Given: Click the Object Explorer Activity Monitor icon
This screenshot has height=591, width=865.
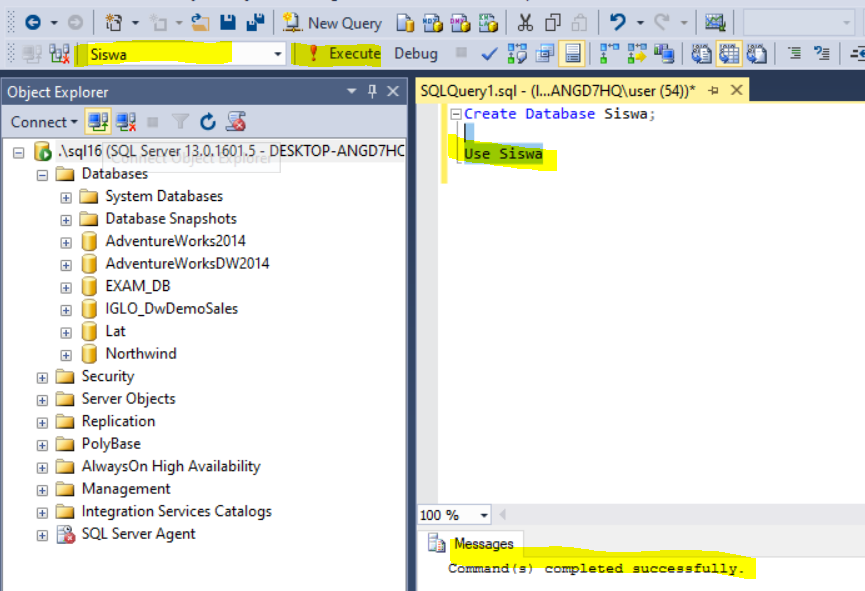Looking at the screenshot, I should [236, 121].
